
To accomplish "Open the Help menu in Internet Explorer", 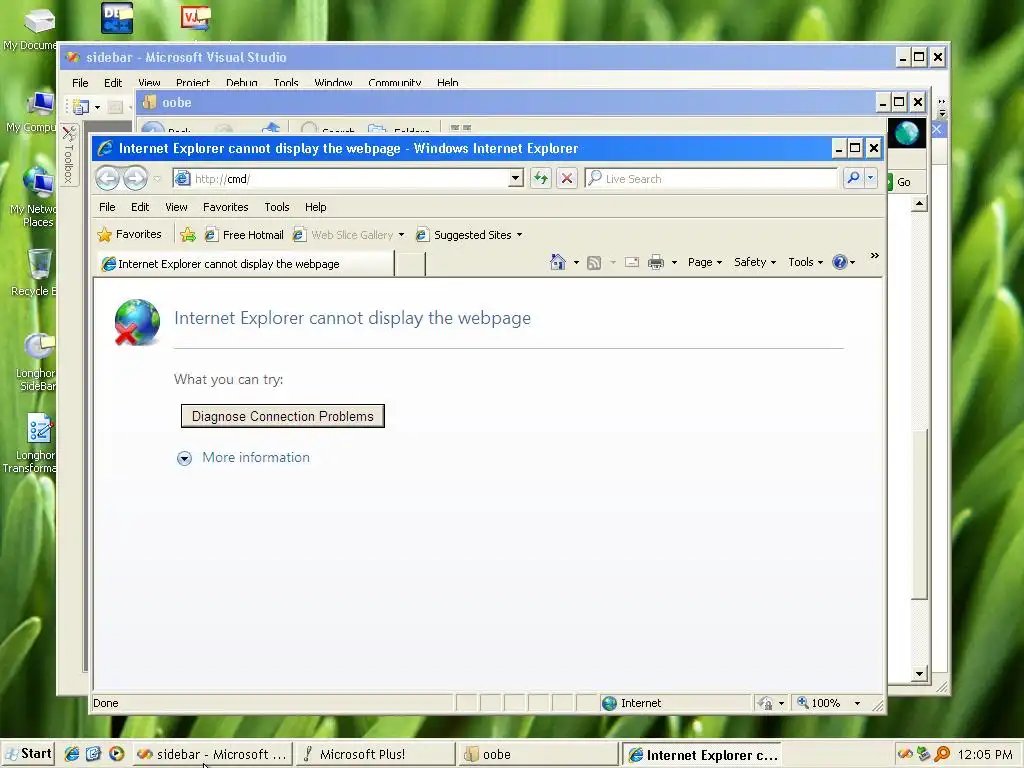I will click(315, 207).
